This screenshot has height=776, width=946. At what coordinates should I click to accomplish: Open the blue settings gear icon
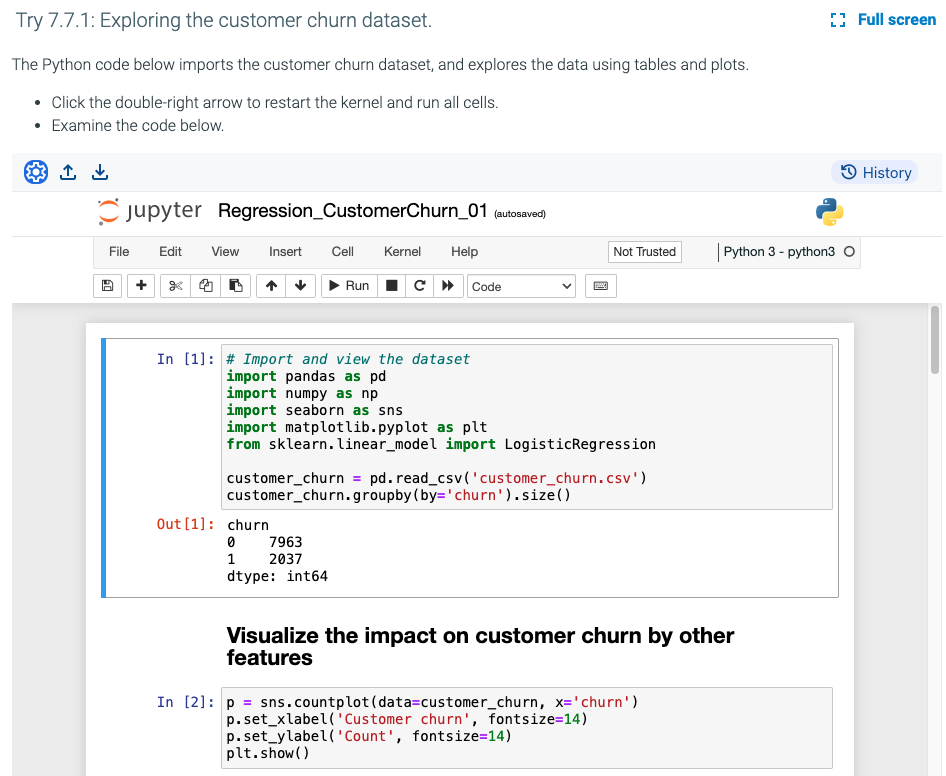click(x=36, y=172)
